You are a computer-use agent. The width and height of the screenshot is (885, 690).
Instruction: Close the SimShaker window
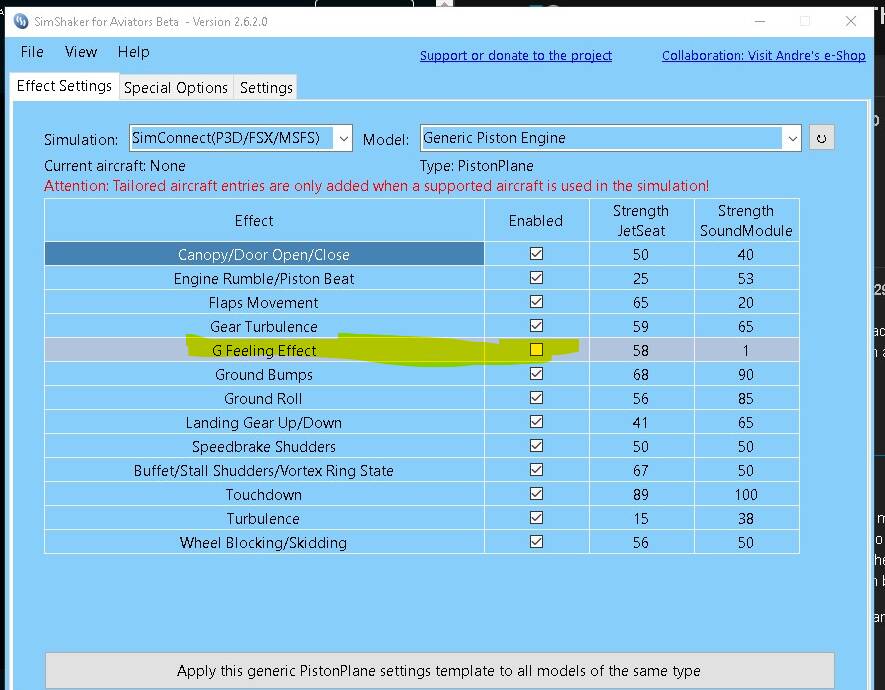(851, 21)
